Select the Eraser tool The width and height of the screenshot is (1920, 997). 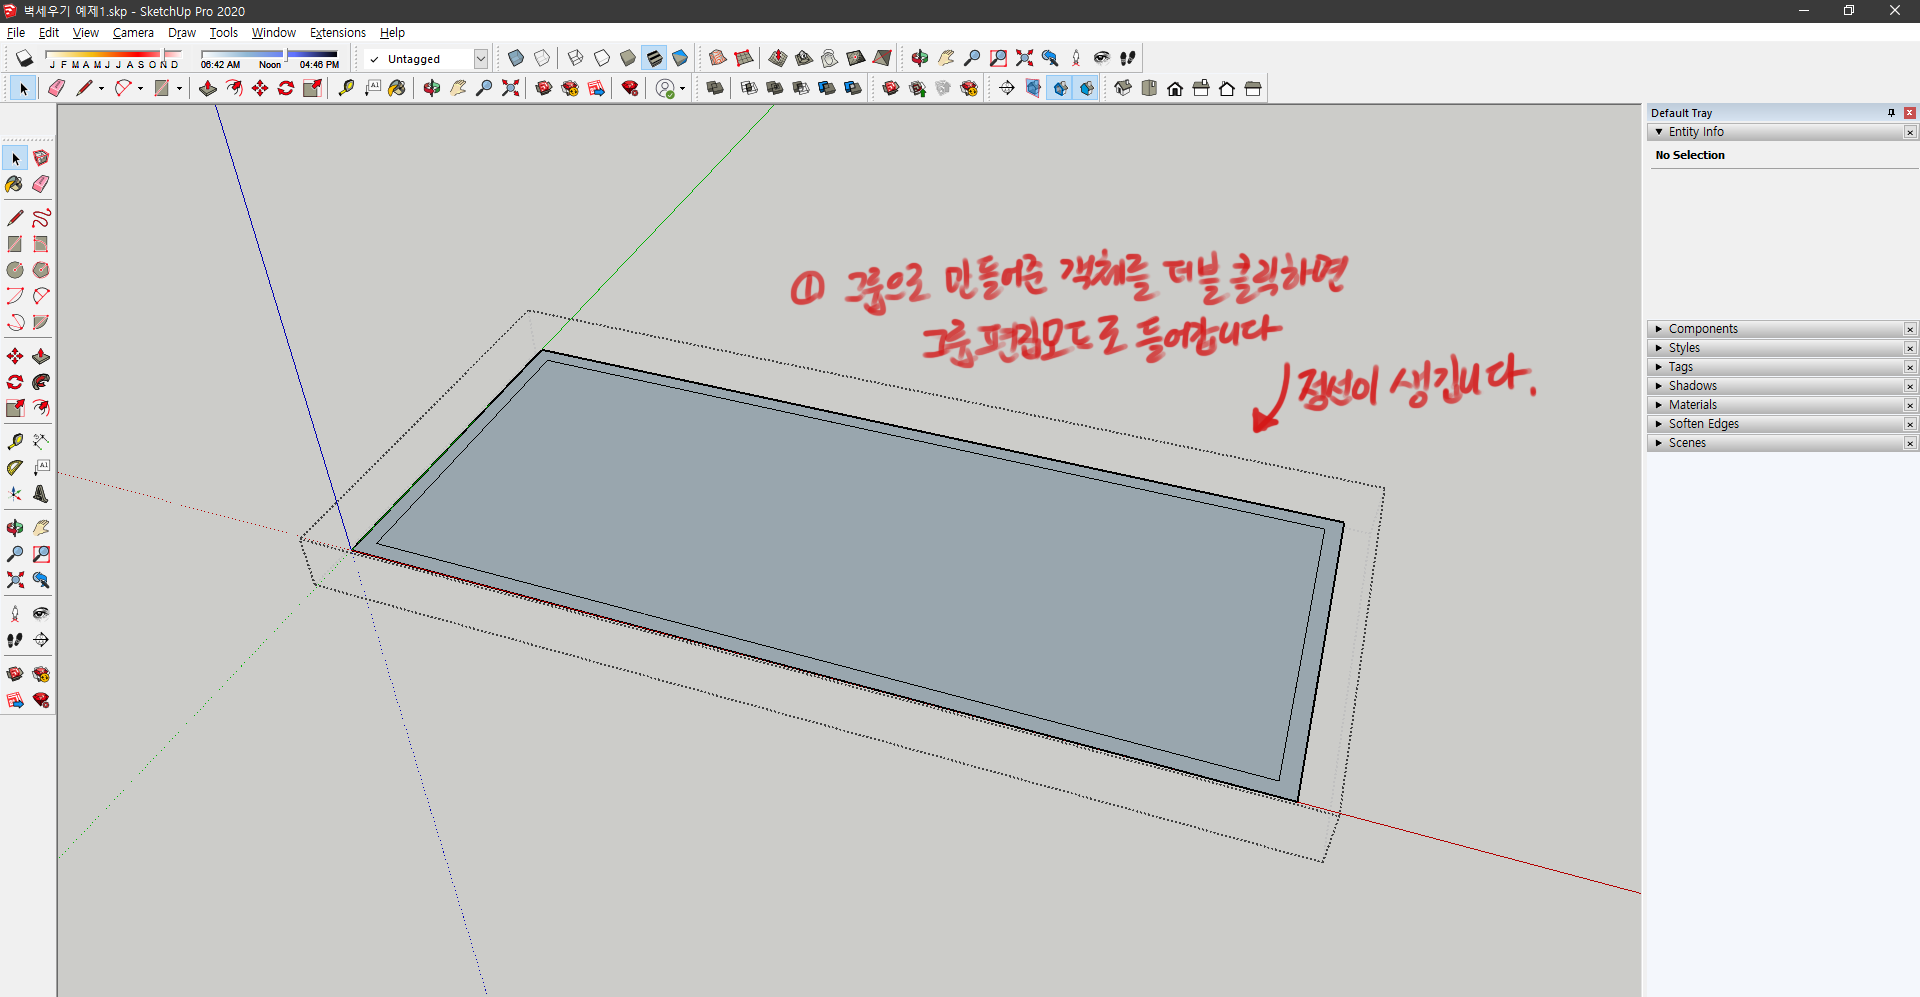coord(41,184)
